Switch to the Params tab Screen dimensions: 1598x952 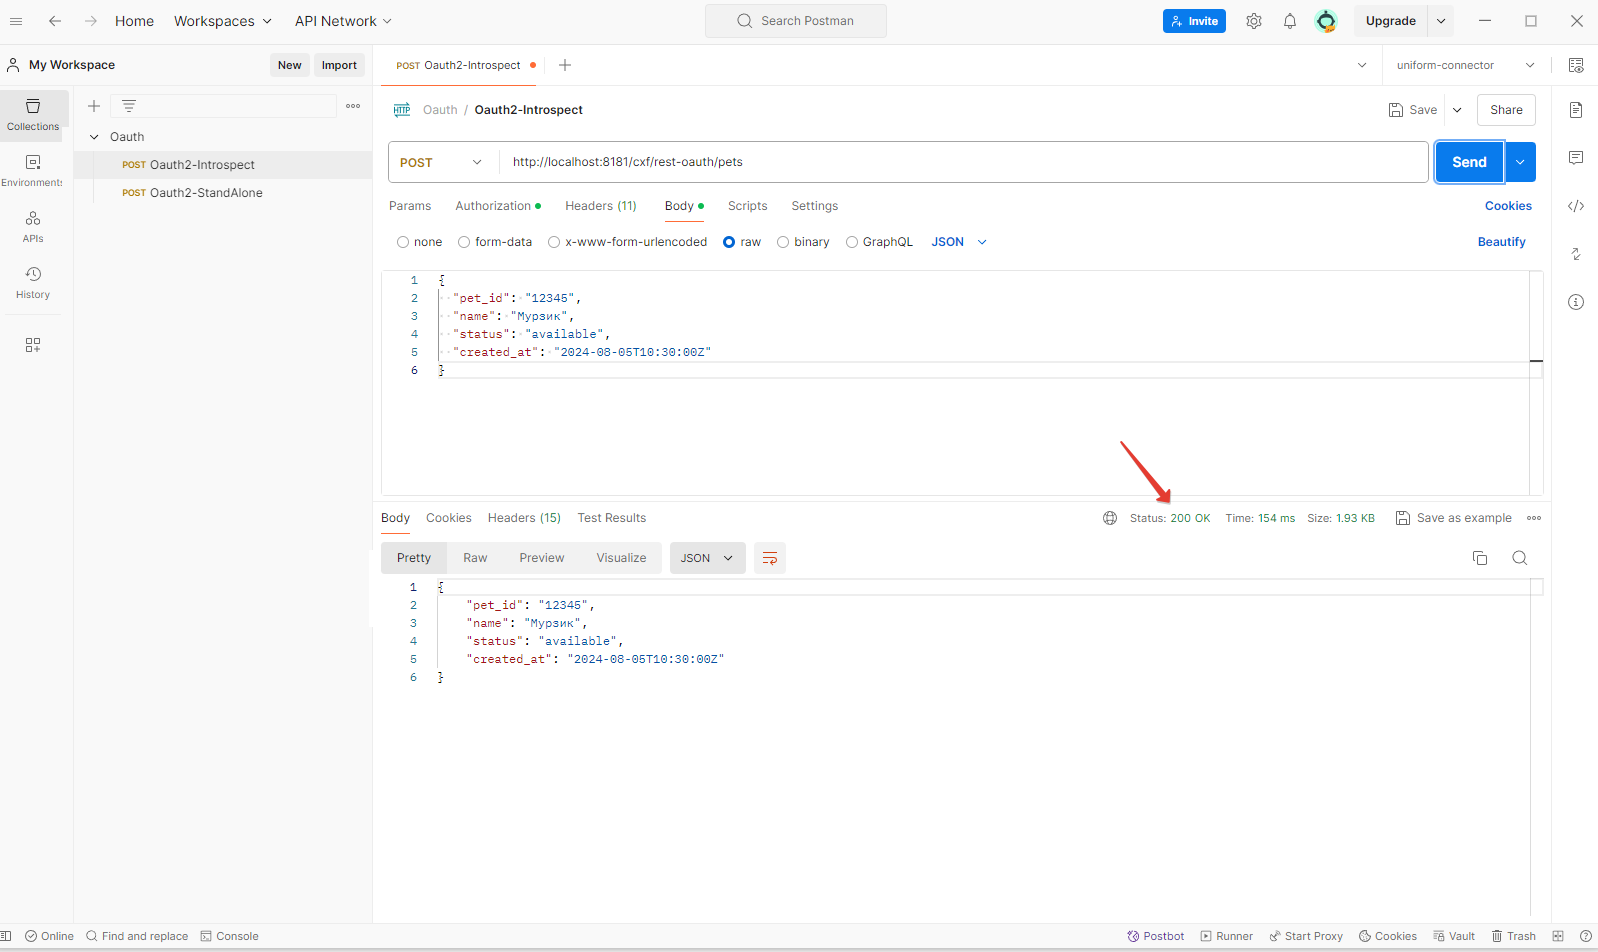(x=410, y=206)
